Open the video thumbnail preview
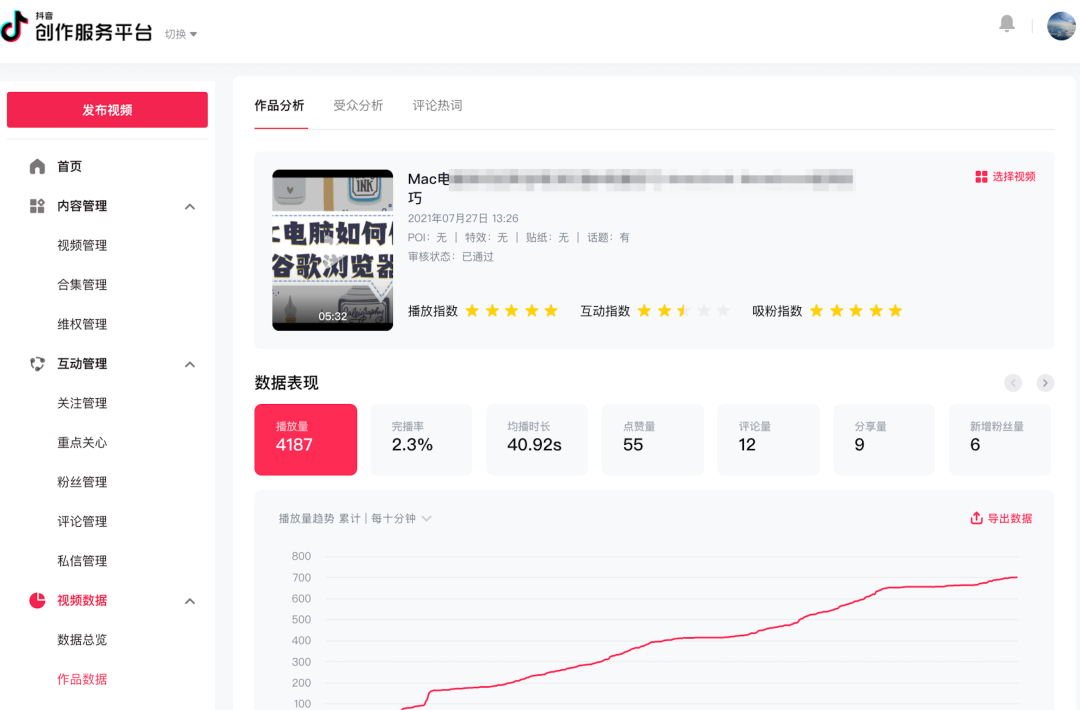Screen dimensions: 1080x710 click(x=332, y=250)
